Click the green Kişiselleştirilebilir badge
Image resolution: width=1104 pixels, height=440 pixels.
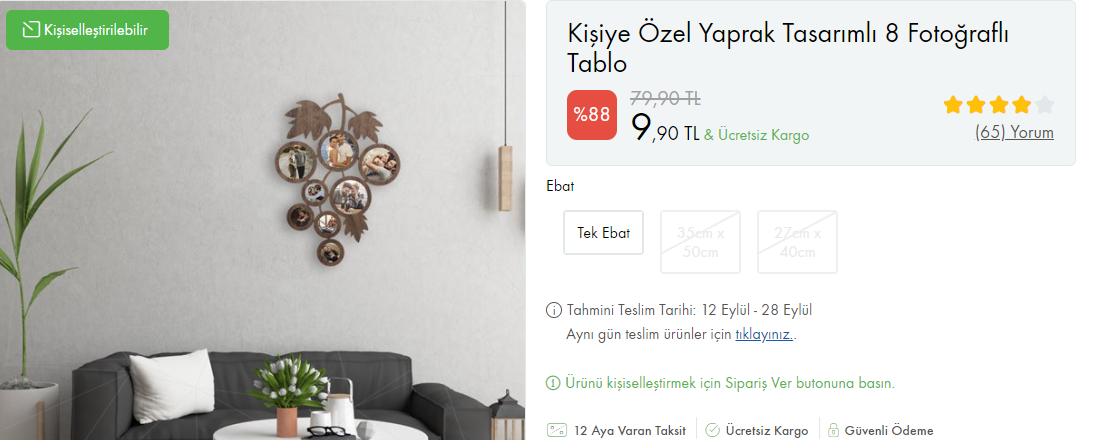coord(87,30)
